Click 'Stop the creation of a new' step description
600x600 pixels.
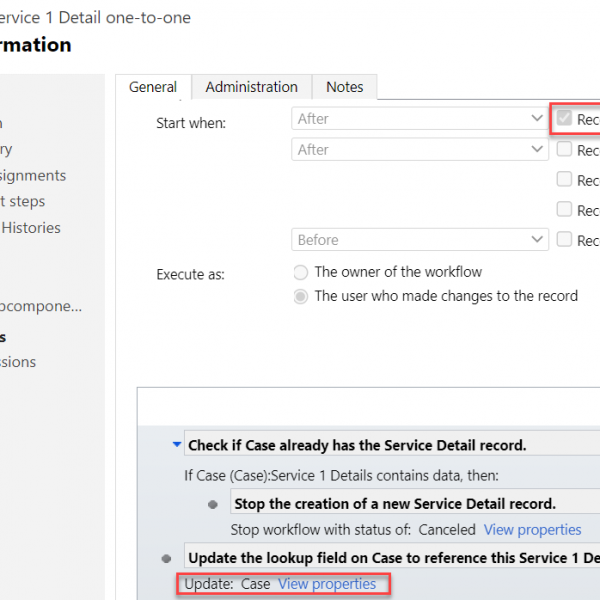(395, 504)
